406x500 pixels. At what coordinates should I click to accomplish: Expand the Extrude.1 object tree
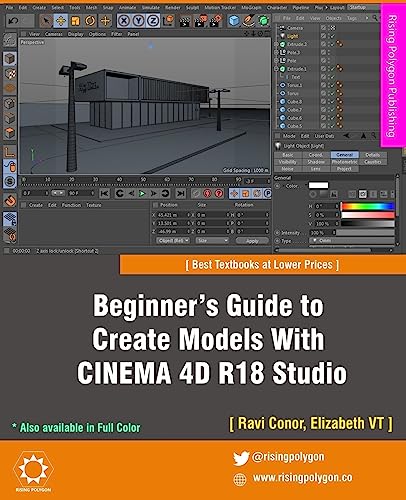point(277,69)
